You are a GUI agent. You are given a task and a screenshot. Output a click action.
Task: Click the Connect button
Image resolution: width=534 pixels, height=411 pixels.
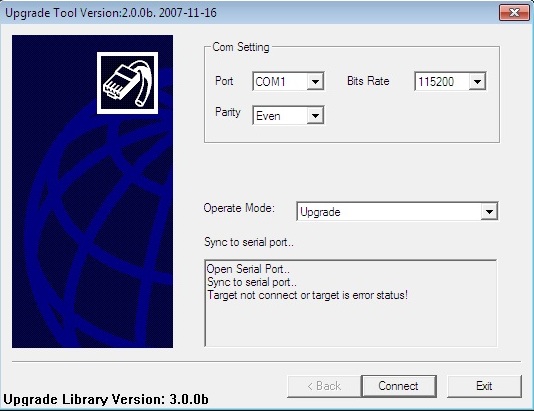[x=399, y=386]
